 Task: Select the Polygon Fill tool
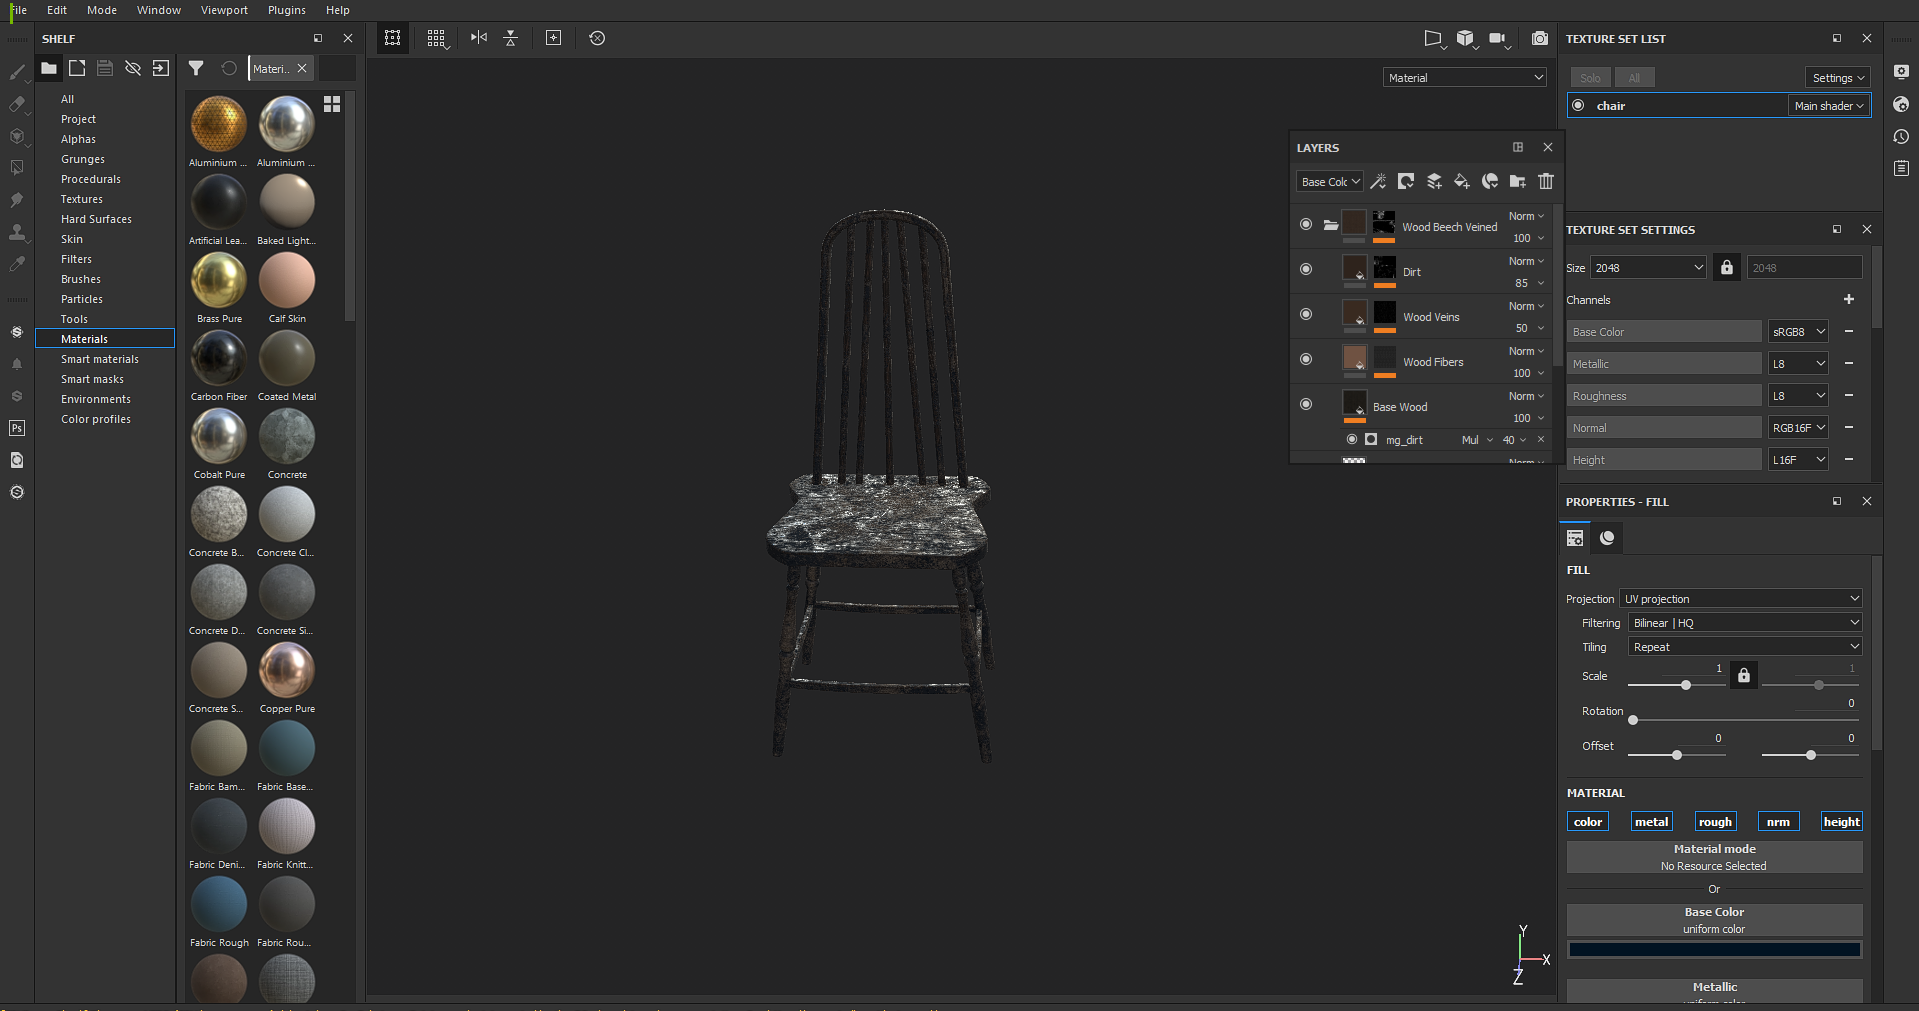[x=17, y=168]
